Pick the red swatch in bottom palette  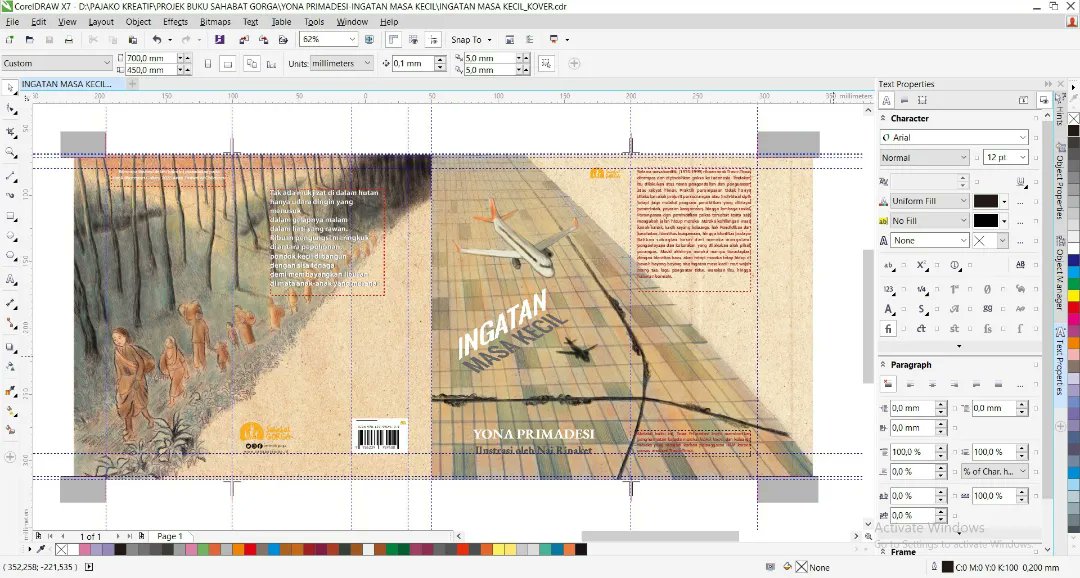click(x=250, y=549)
